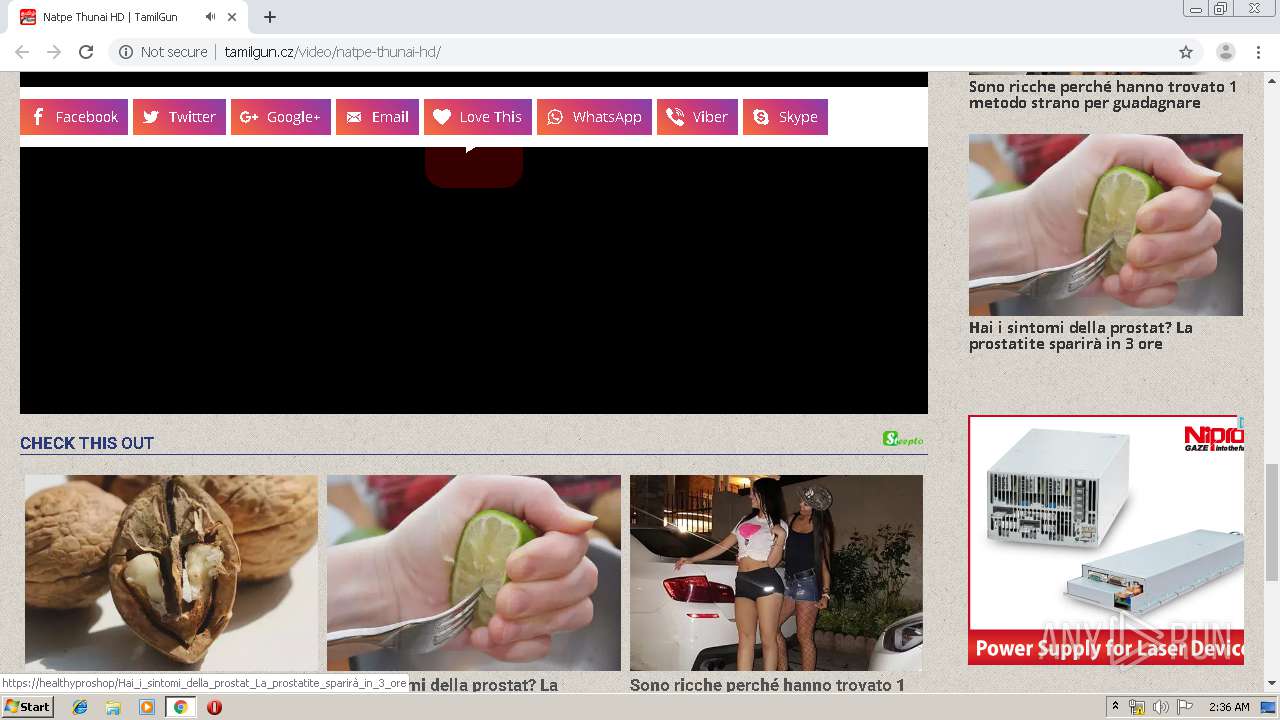
Task: Open 'Sono ricche perché hanno trovato 1' link below car image
Action: 767,685
